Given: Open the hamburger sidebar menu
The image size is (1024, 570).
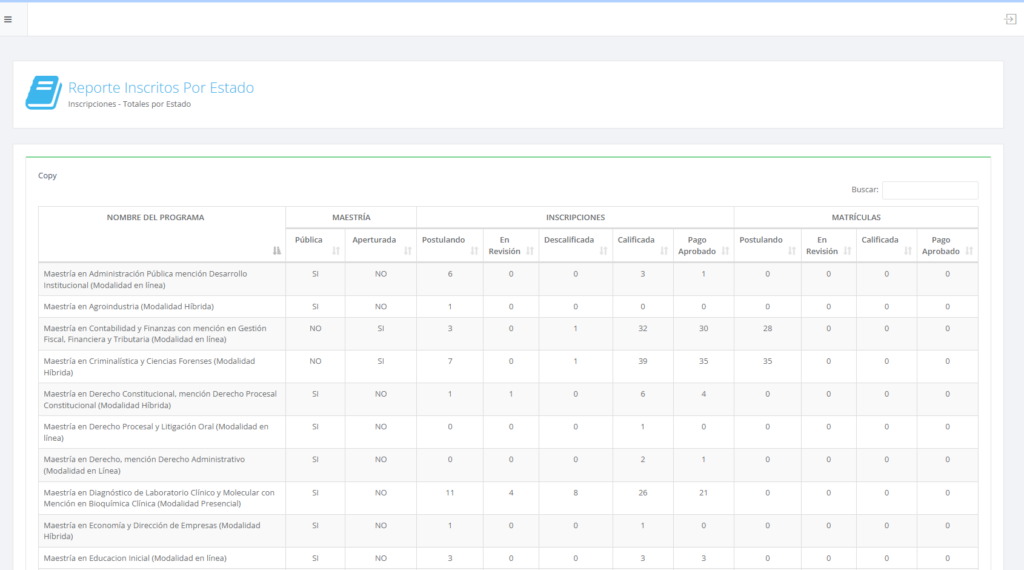Looking at the screenshot, I should point(8,19).
